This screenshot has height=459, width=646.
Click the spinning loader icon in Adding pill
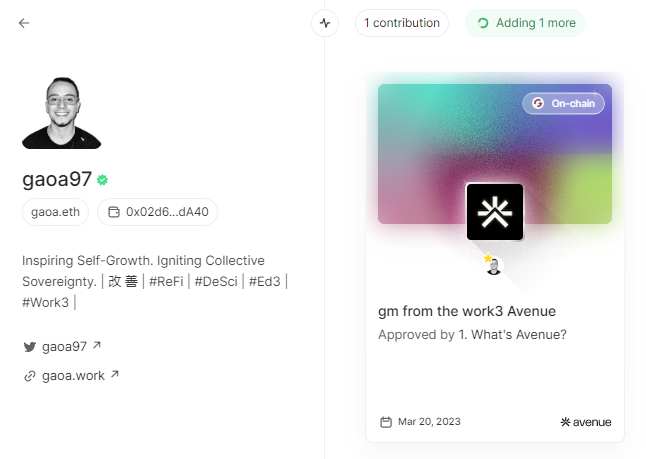[483, 23]
